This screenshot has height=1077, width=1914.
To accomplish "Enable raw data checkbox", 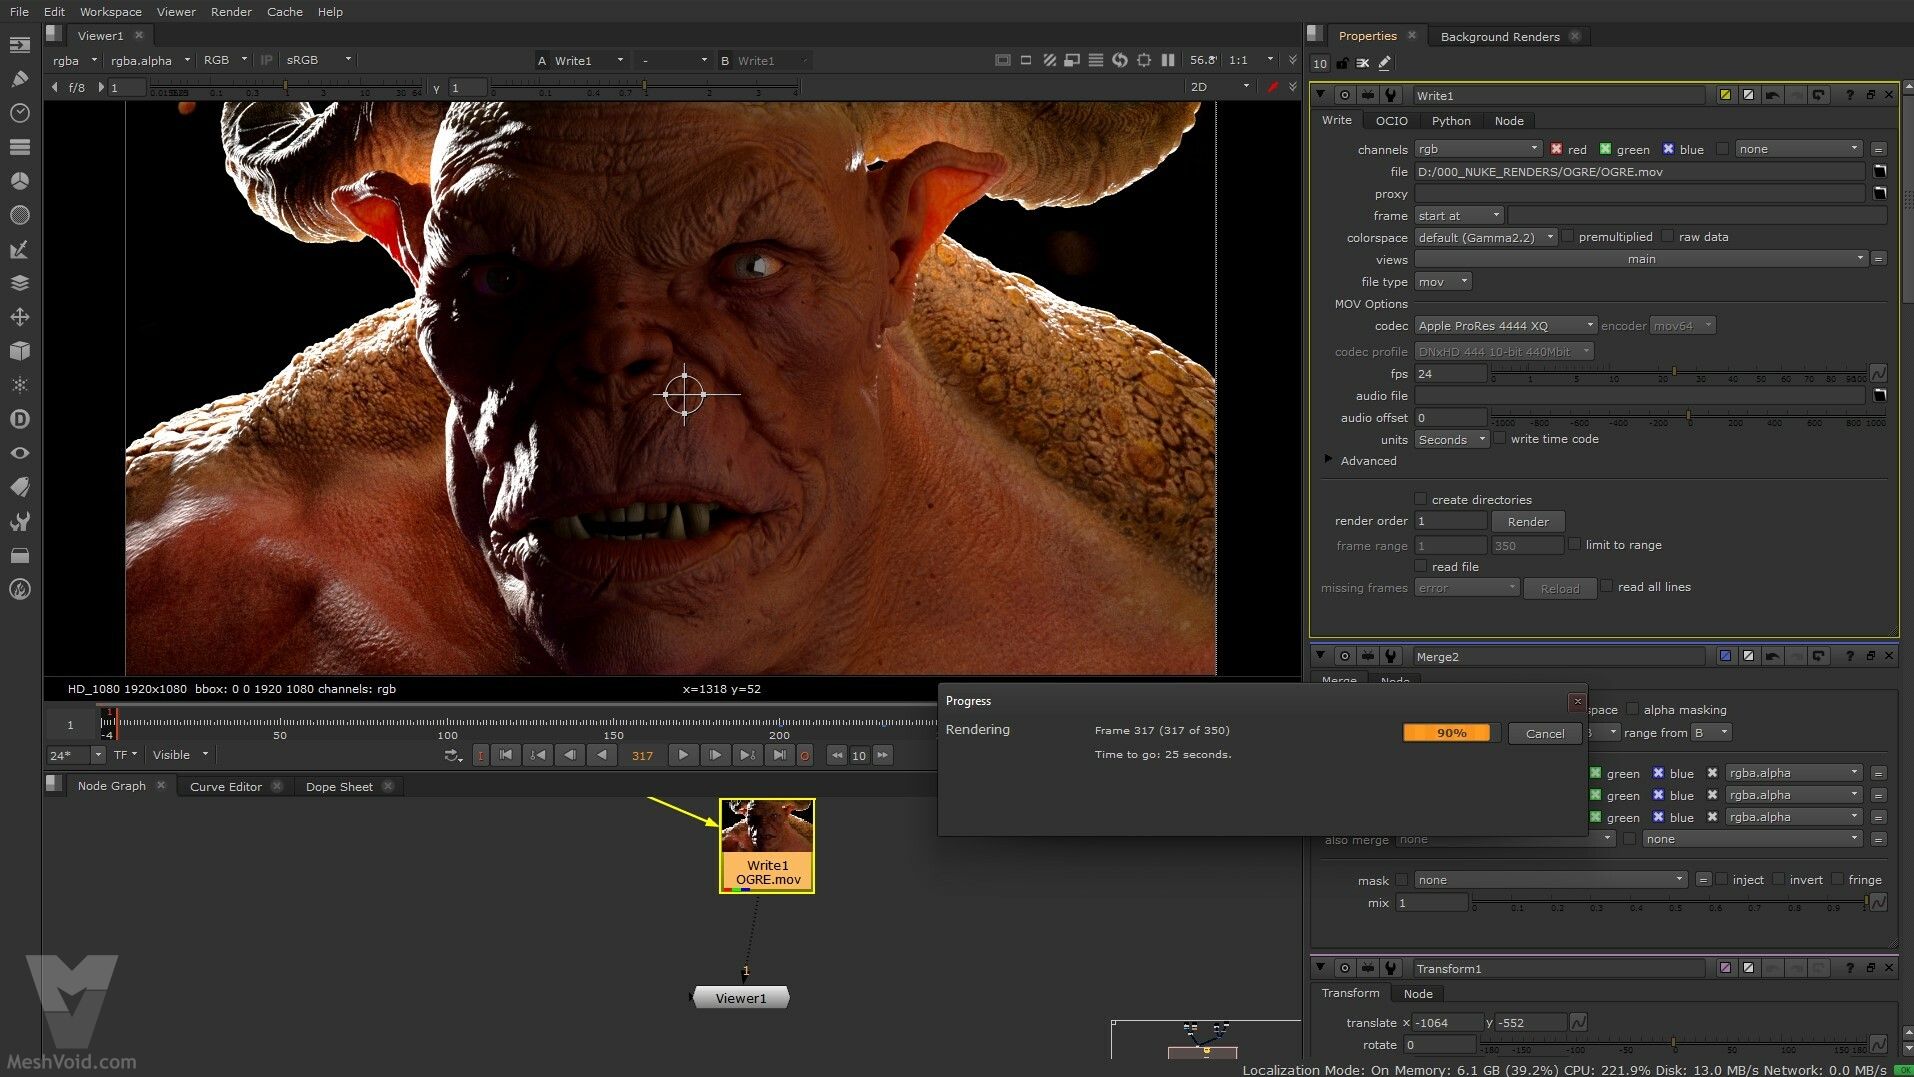I will pyautogui.click(x=1667, y=237).
